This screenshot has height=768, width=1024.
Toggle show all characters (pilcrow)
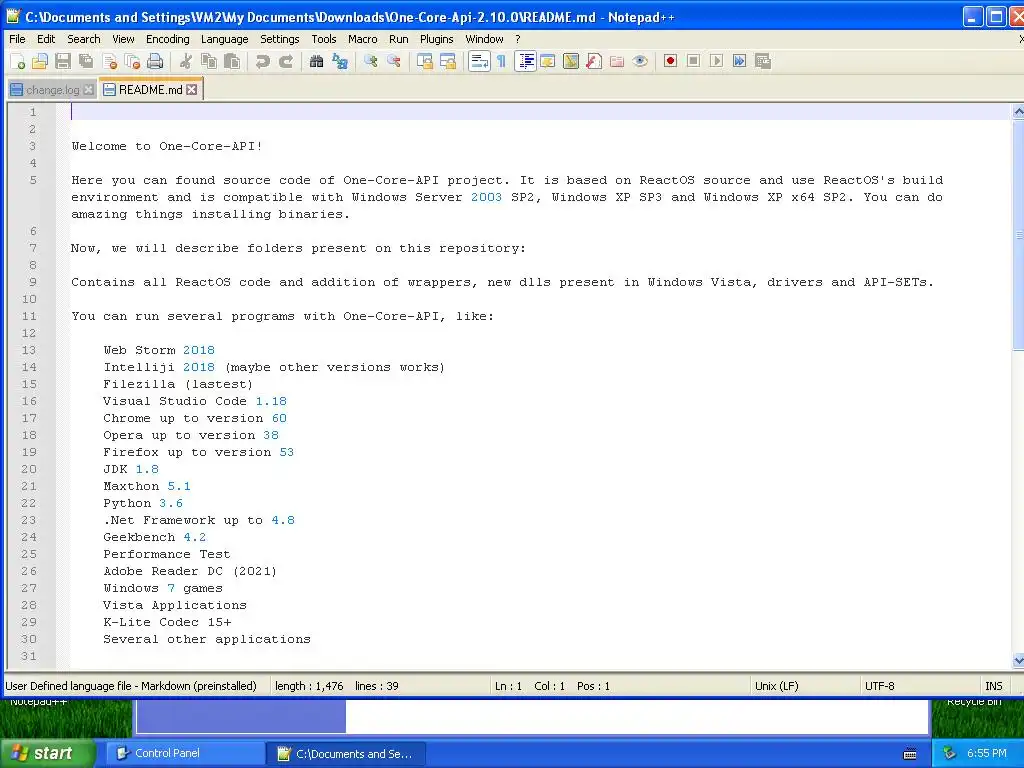502,61
